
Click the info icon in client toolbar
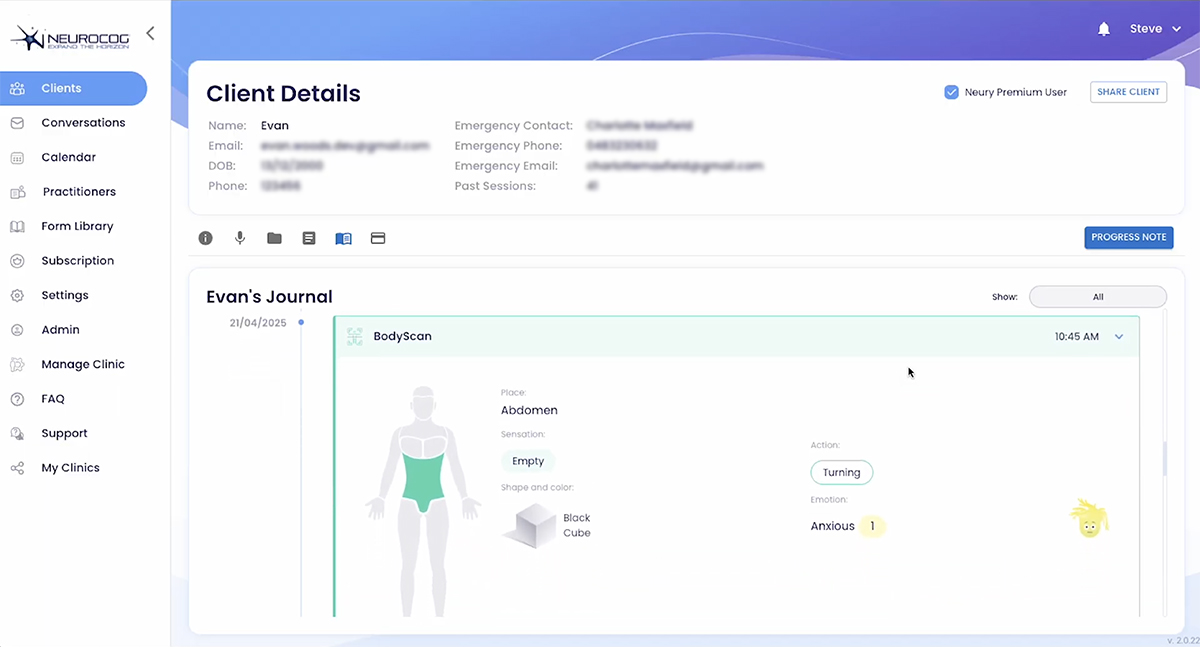click(205, 238)
